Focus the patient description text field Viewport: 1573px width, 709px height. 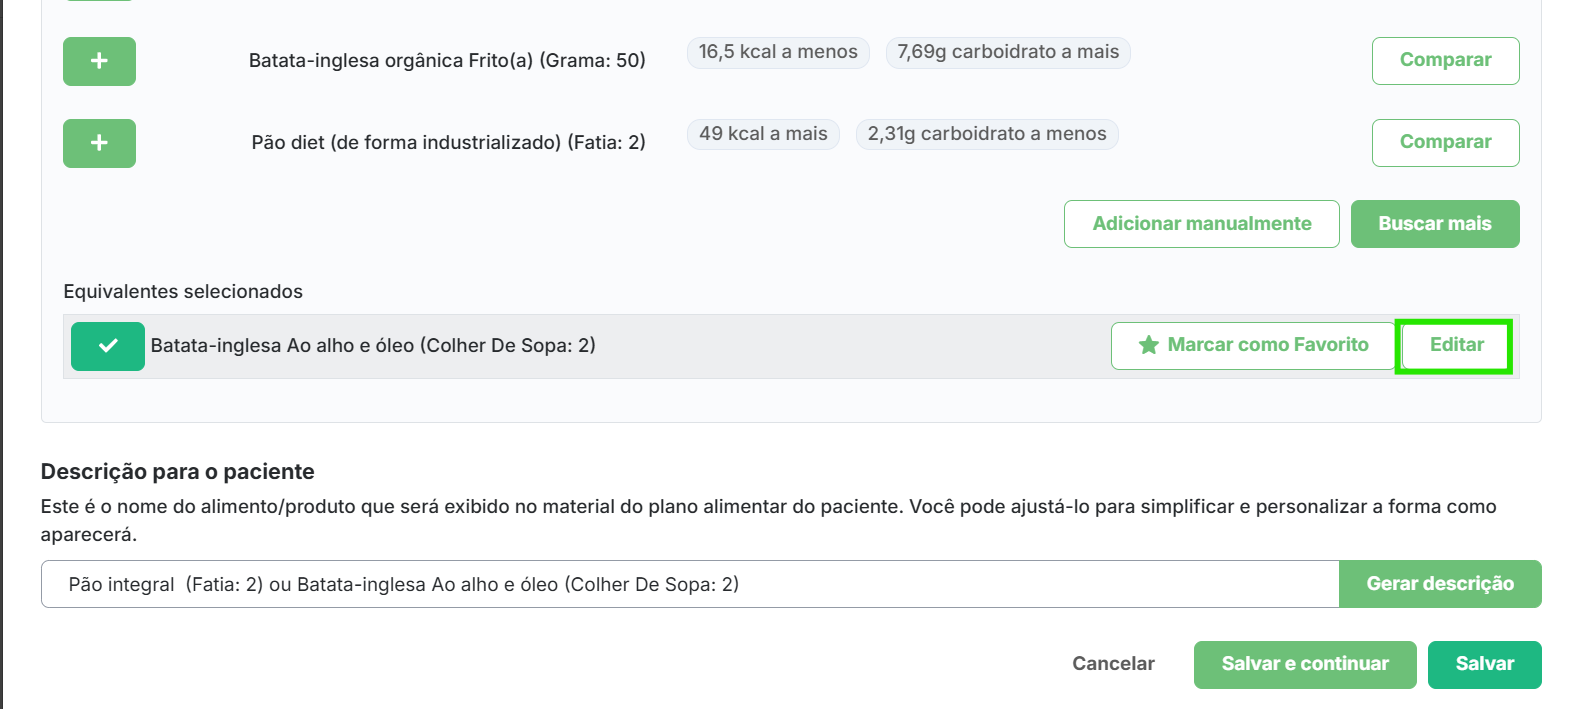point(690,584)
